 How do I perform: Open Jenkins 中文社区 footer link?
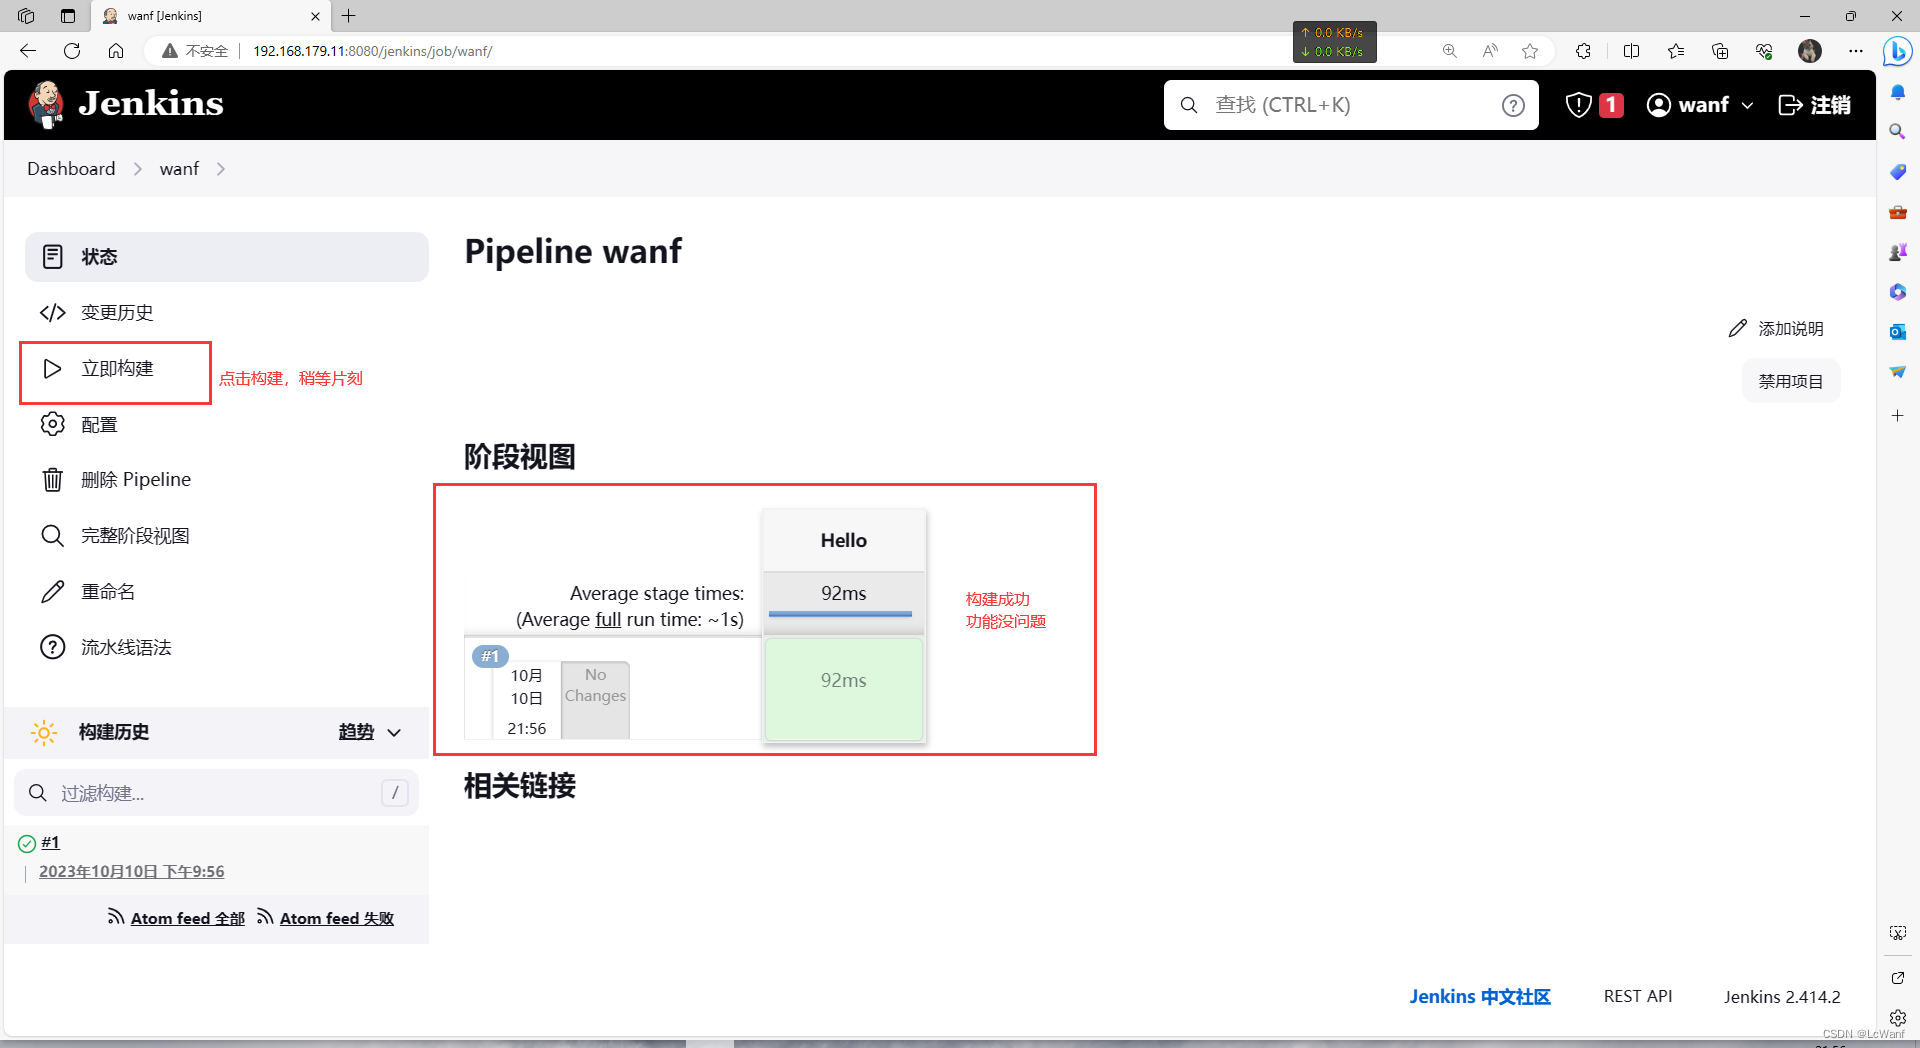coord(1480,997)
